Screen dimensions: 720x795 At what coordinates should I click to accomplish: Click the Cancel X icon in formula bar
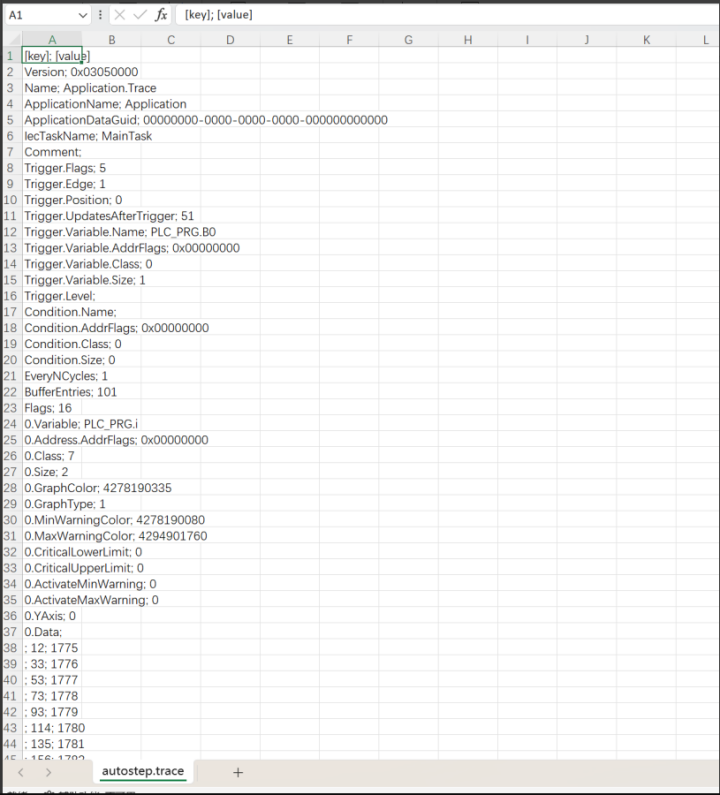pos(119,15)
